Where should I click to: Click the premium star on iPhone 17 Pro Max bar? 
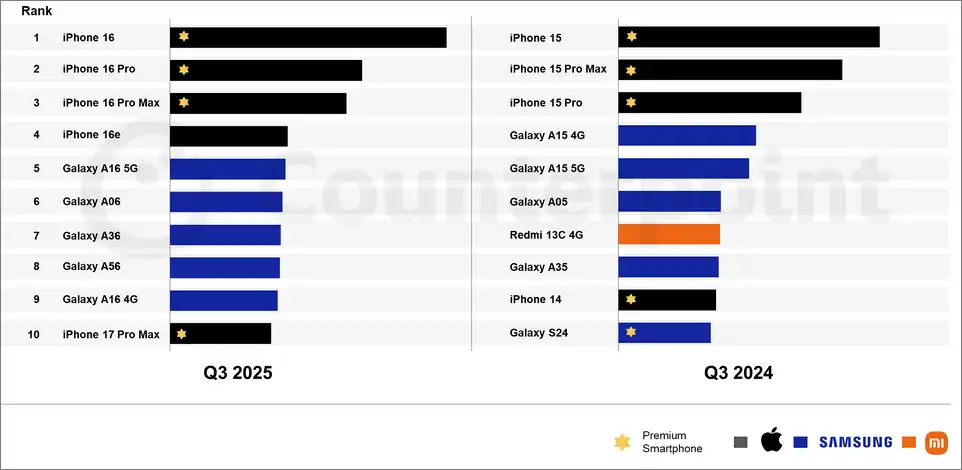182,333
